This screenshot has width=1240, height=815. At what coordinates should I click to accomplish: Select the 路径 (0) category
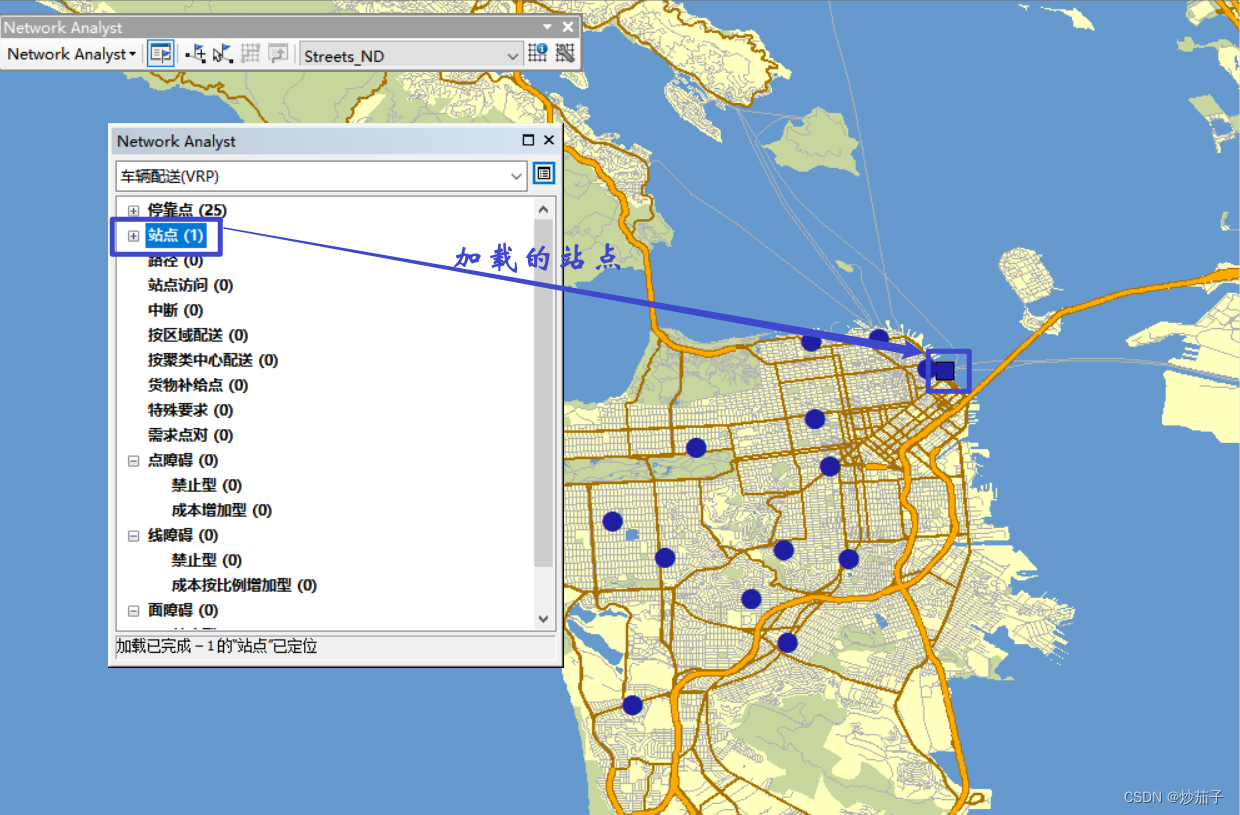pyautogui.click(x=174, y=260)
